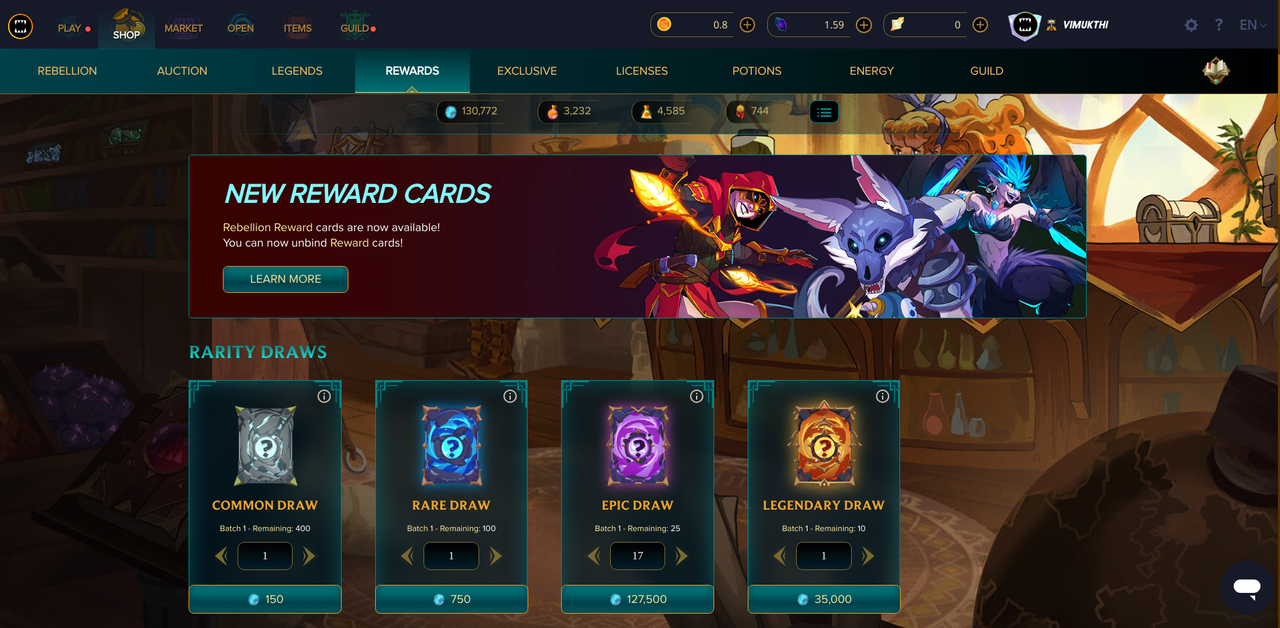Select the Auction tab
Screen dimensions: 1280x628
pyautogui.click(x=182, y=71)
